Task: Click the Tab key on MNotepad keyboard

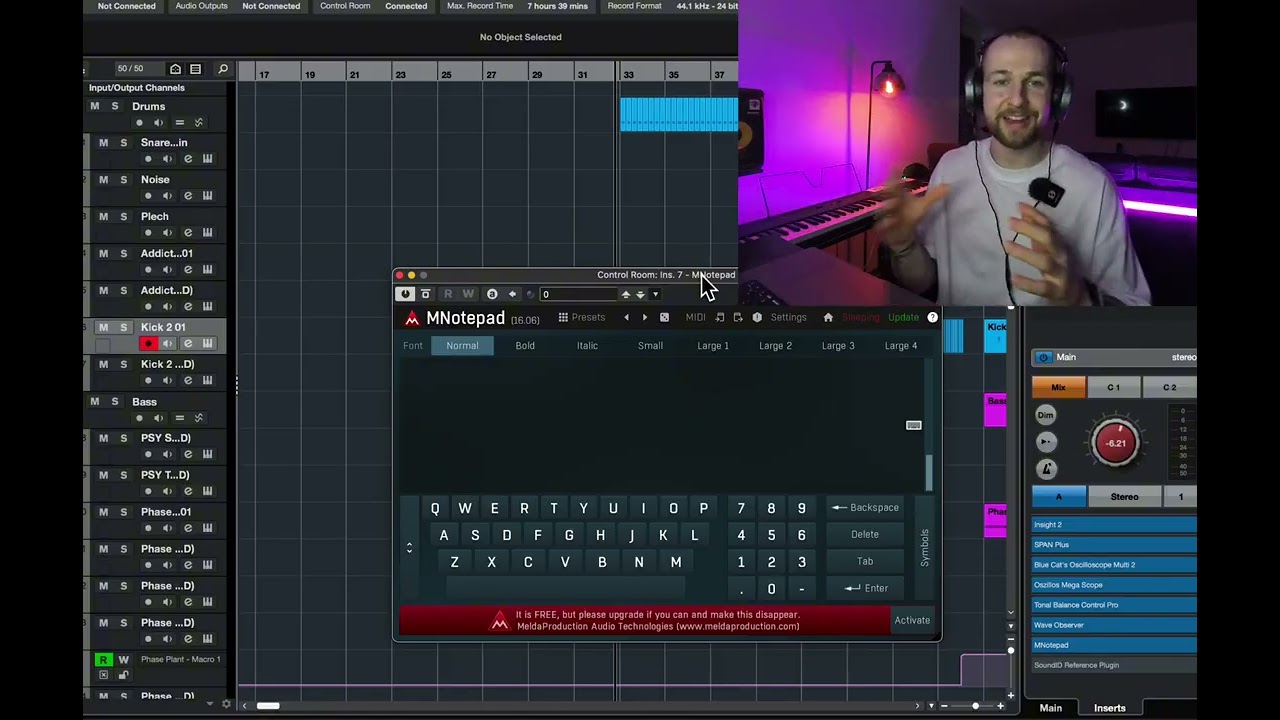Action: pos(865,561)
